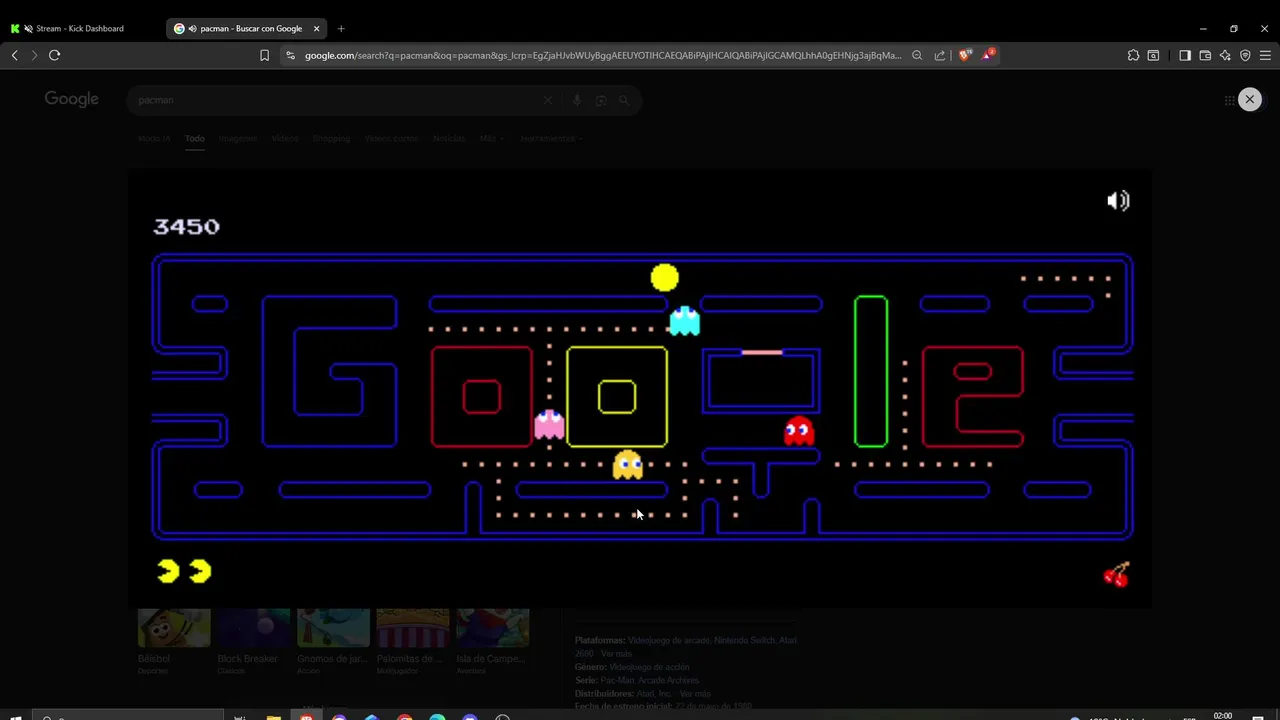This screenshot has height=720, width=1280.
Task: Toggle the browser sidebar panel
Action: (1185, 55)
